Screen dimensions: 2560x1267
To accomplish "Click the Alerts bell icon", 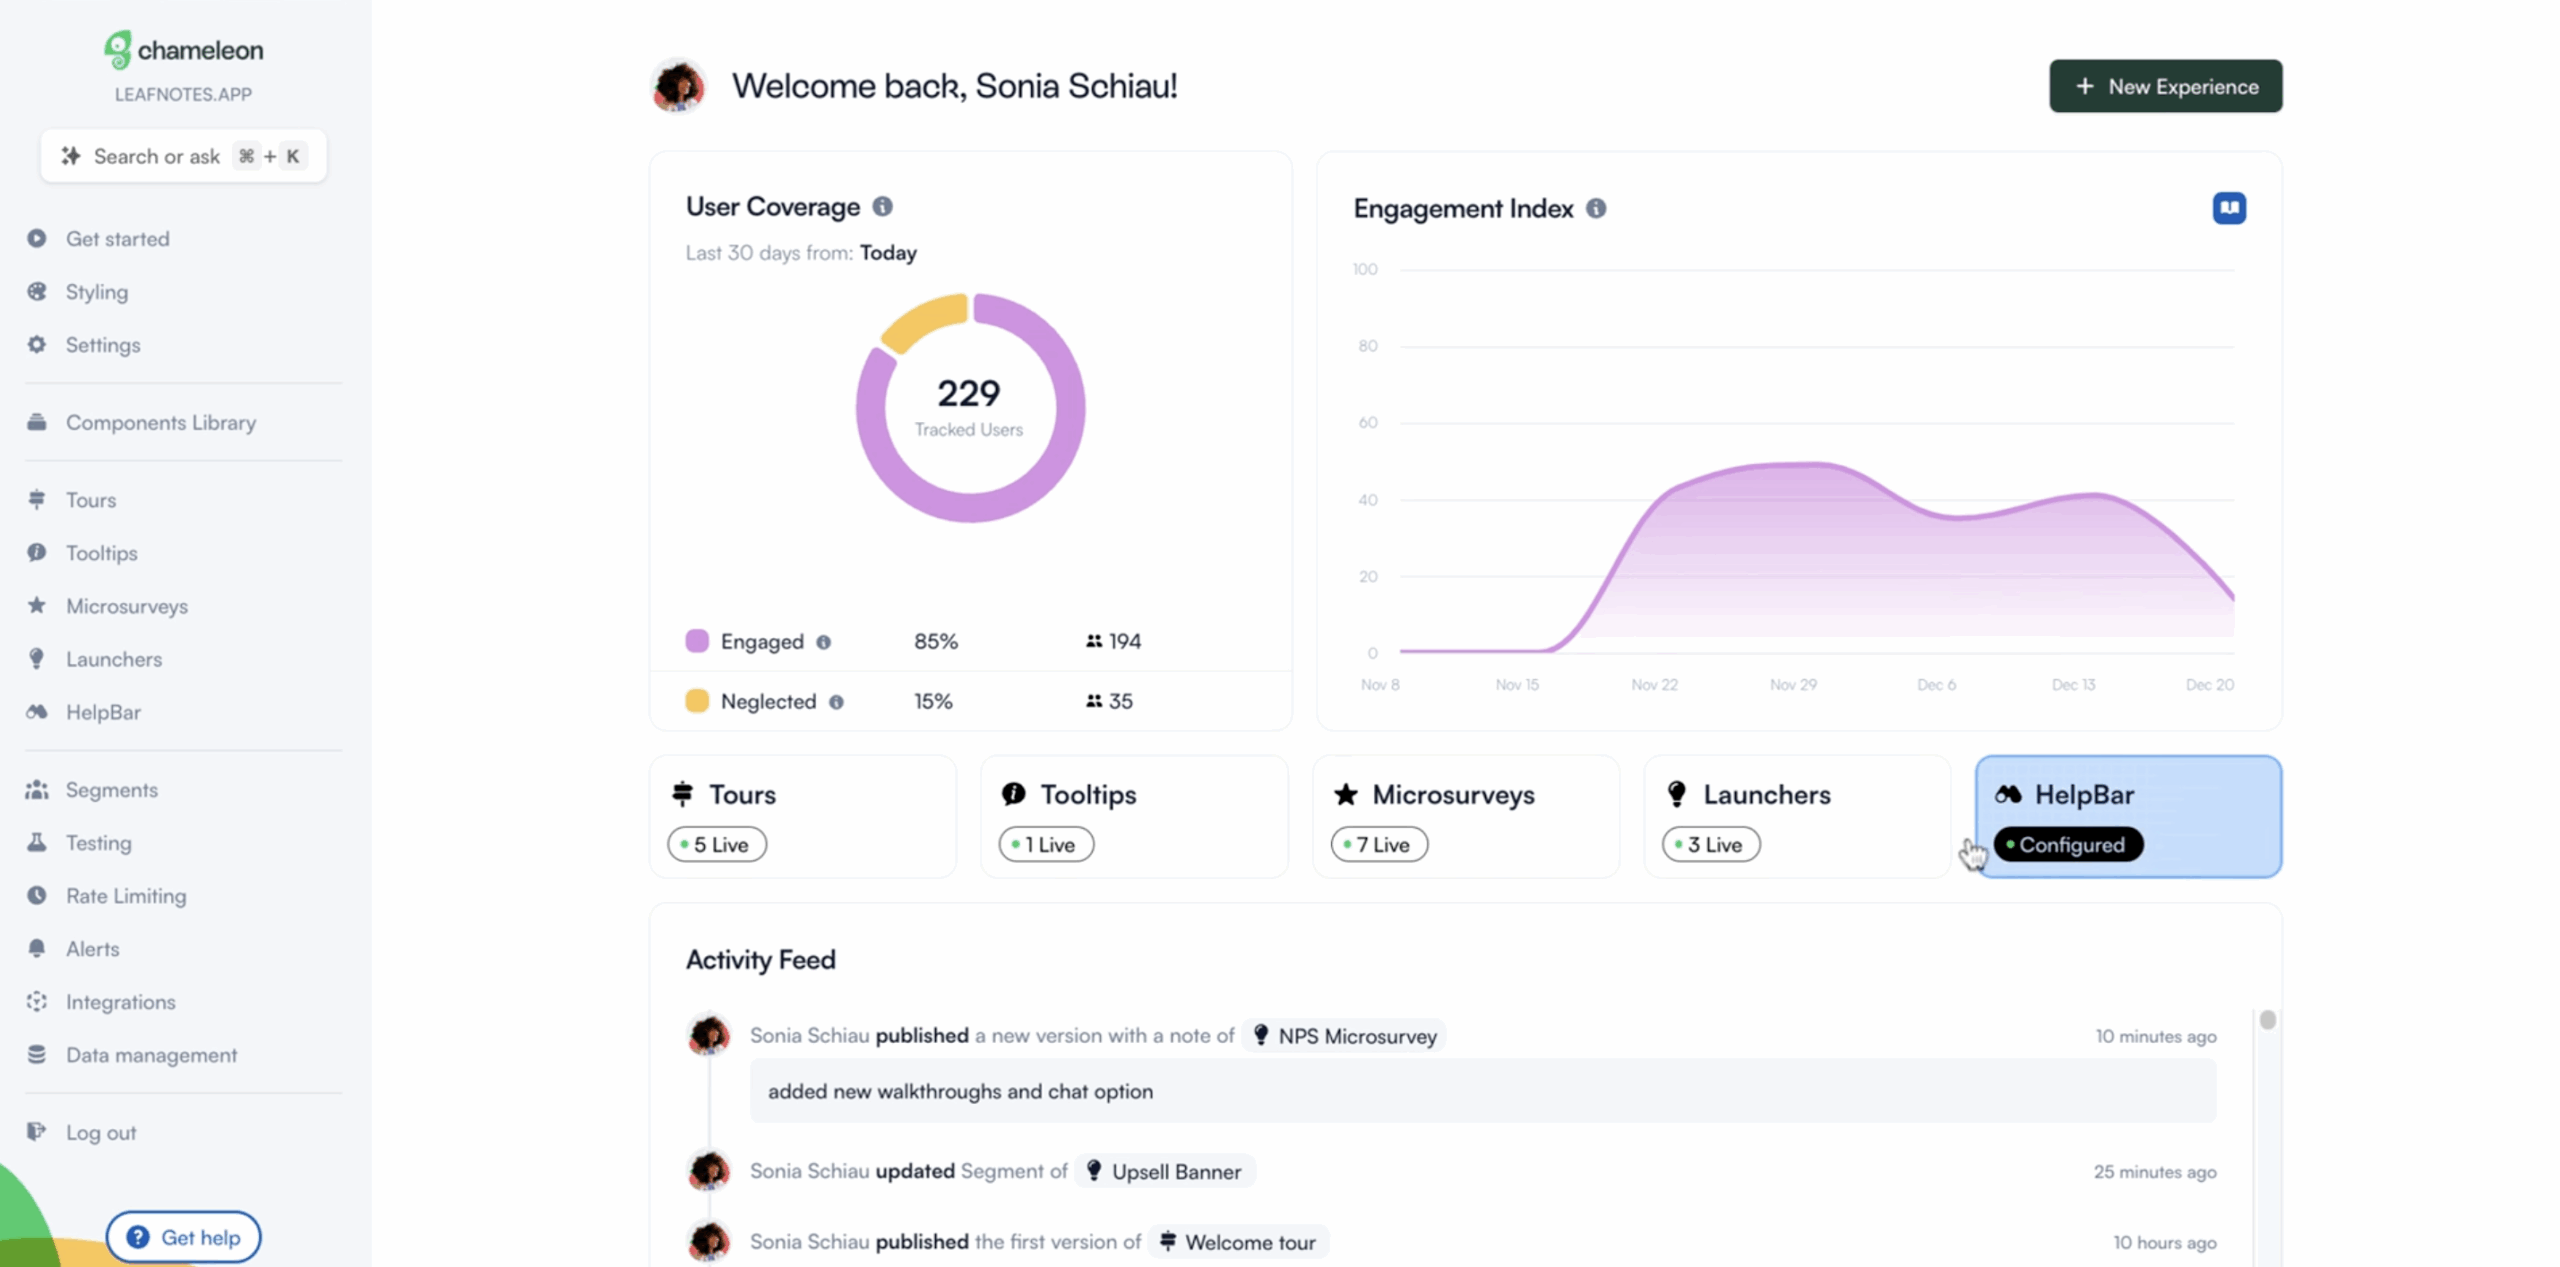I will (37, 948).
